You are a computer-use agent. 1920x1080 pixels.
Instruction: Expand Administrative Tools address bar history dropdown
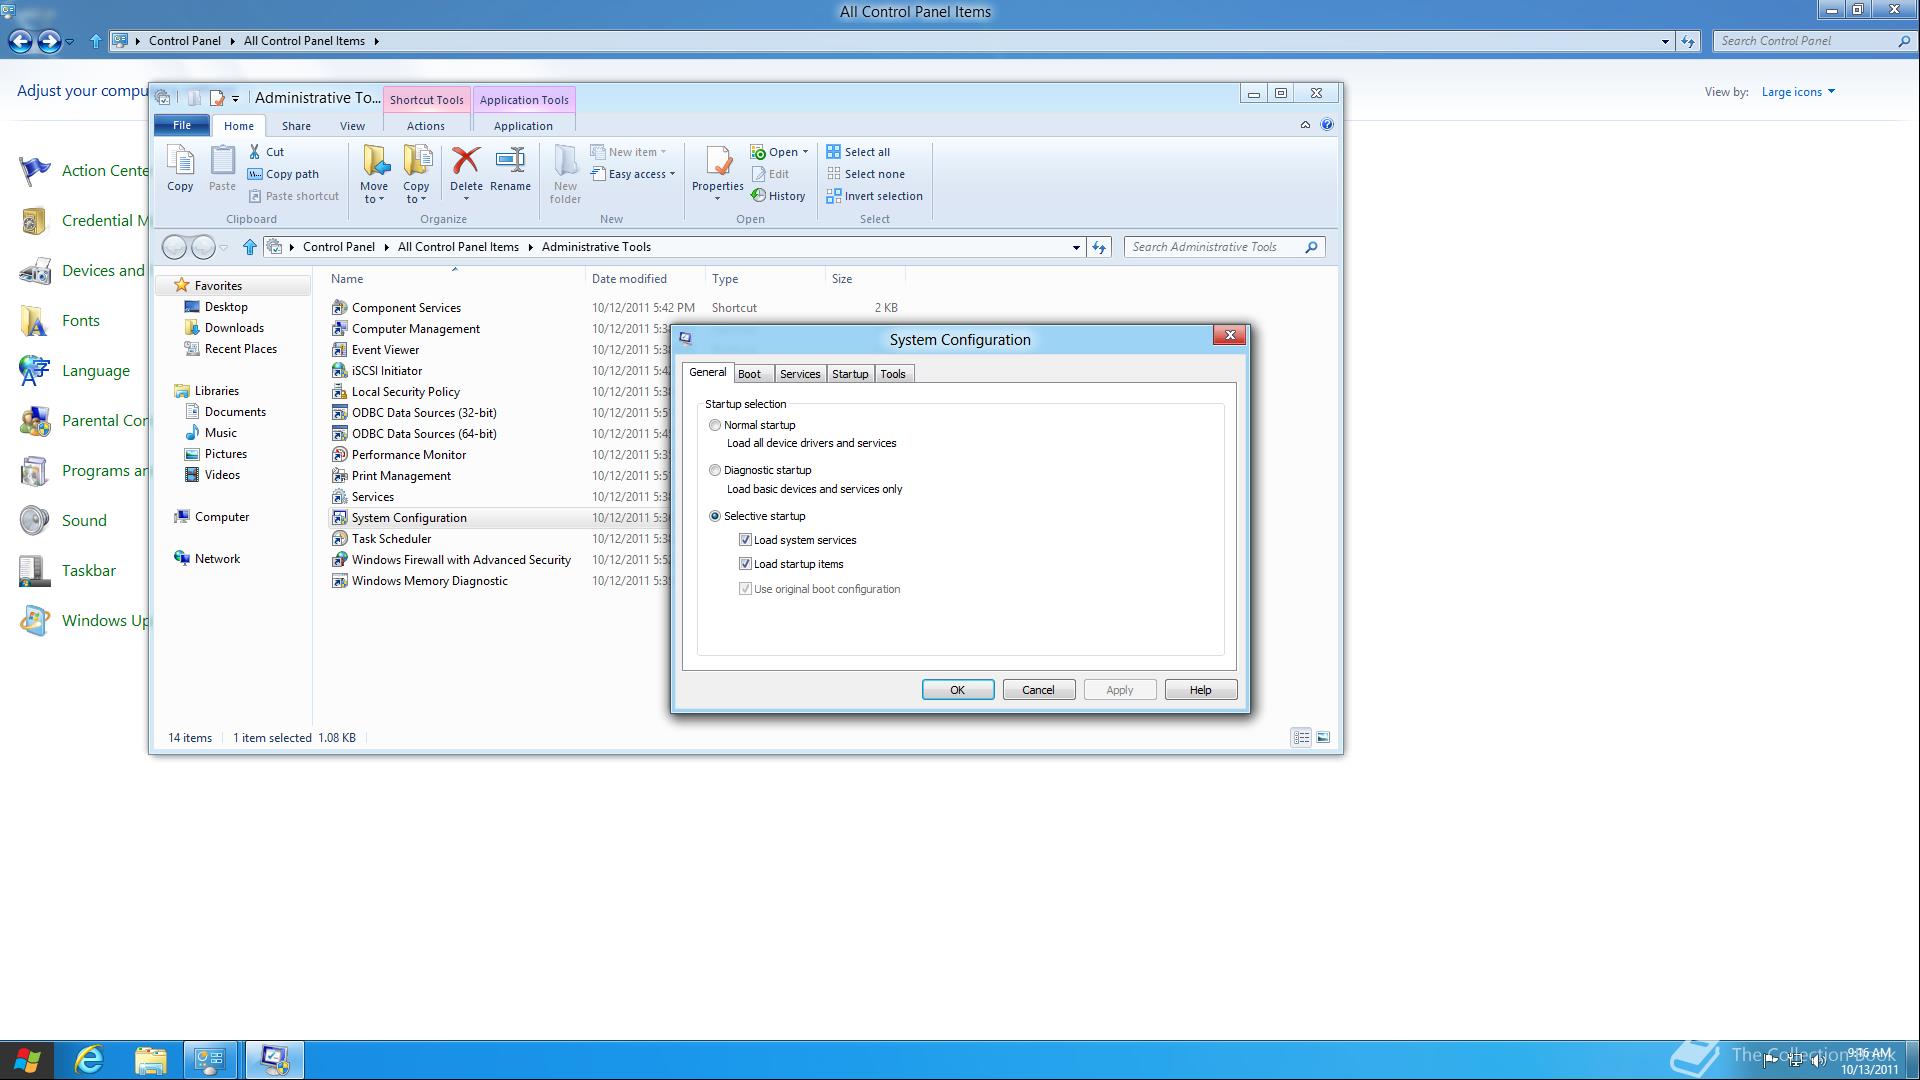pyautogui.click(x=1076, y=247)
